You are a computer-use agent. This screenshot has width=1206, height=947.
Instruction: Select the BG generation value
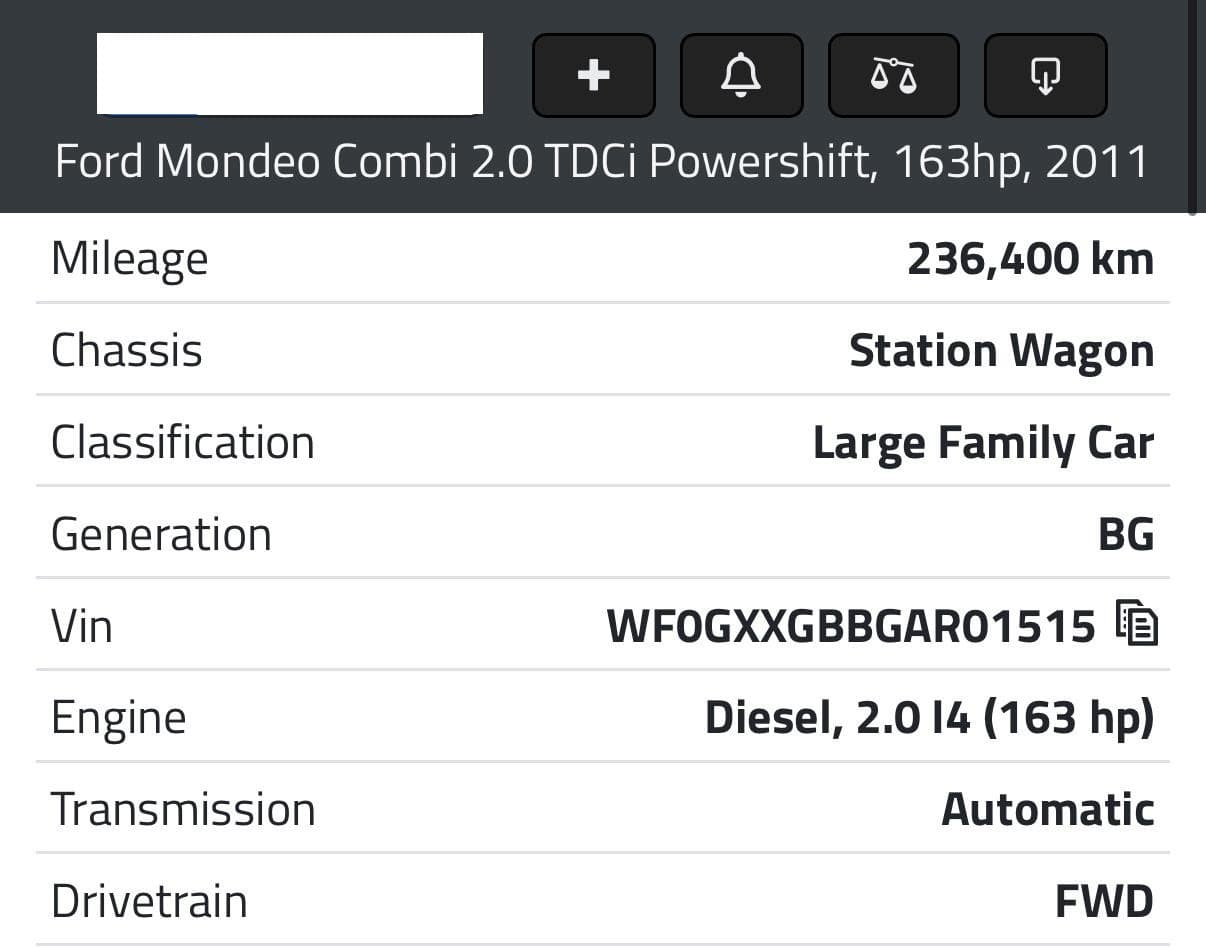[x=1126, y=535]
